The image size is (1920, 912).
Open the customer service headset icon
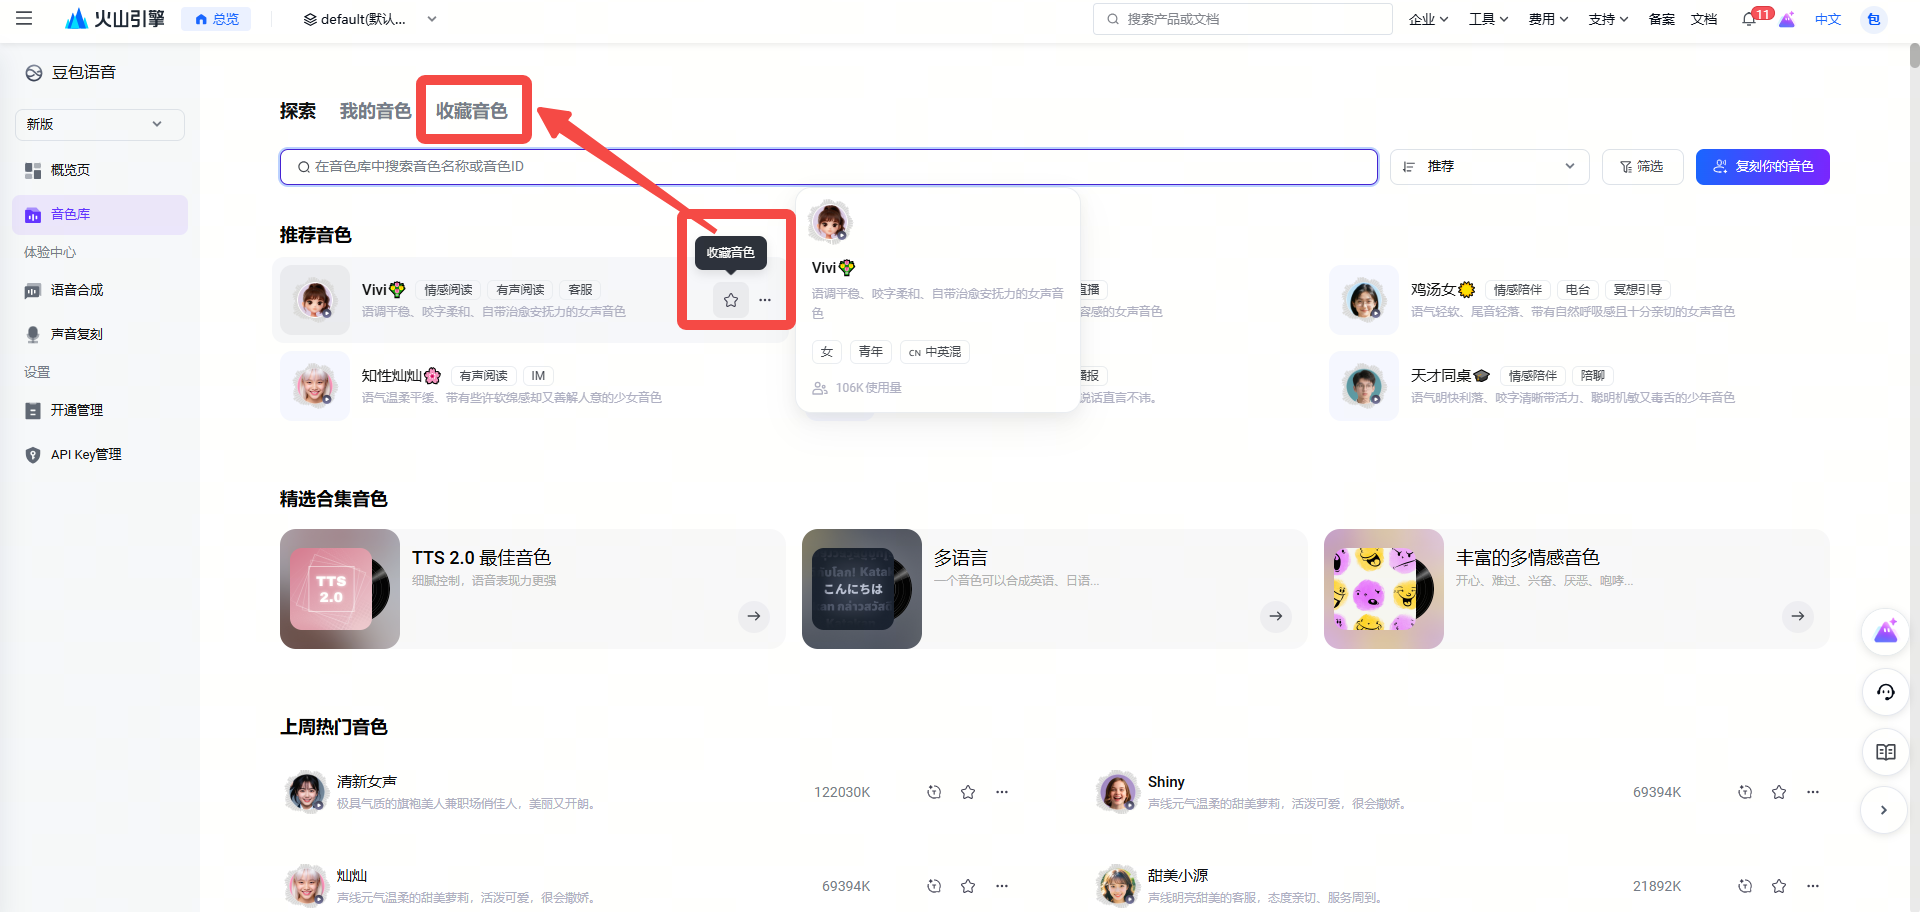pyautogui.click(x=1886, y=692)
